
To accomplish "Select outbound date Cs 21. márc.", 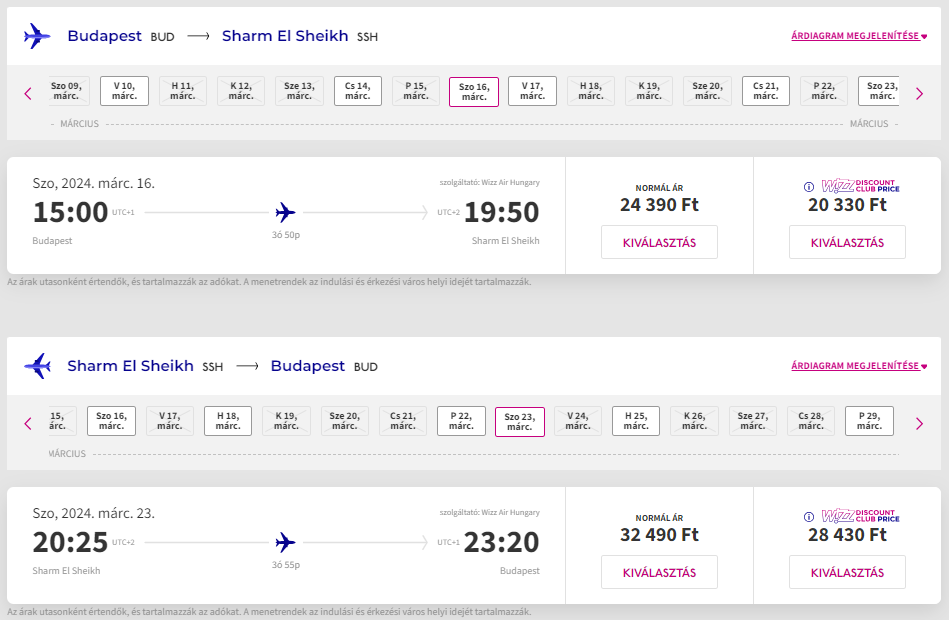I will (766, 91).
